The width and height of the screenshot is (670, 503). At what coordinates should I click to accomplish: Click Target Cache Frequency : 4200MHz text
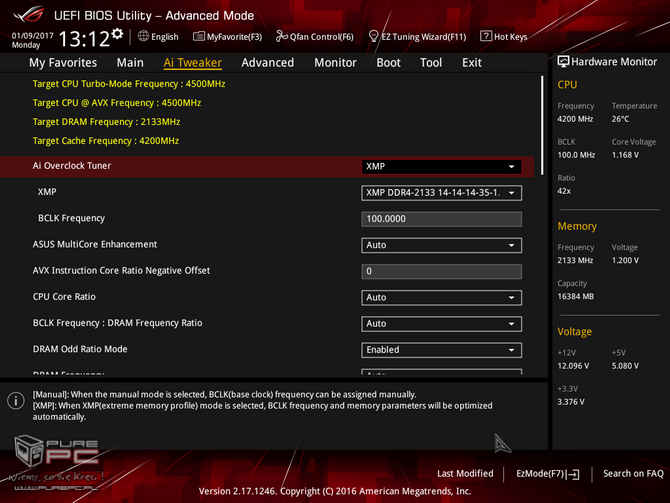106,141
